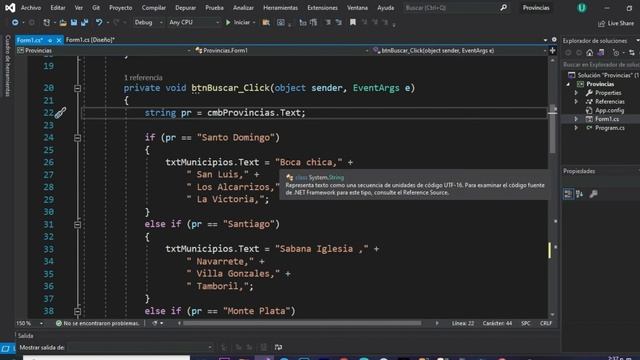Screen dimensions: 640x360
Task: Click the editor horizontal scrollbar
Action: tap(302, 323)
